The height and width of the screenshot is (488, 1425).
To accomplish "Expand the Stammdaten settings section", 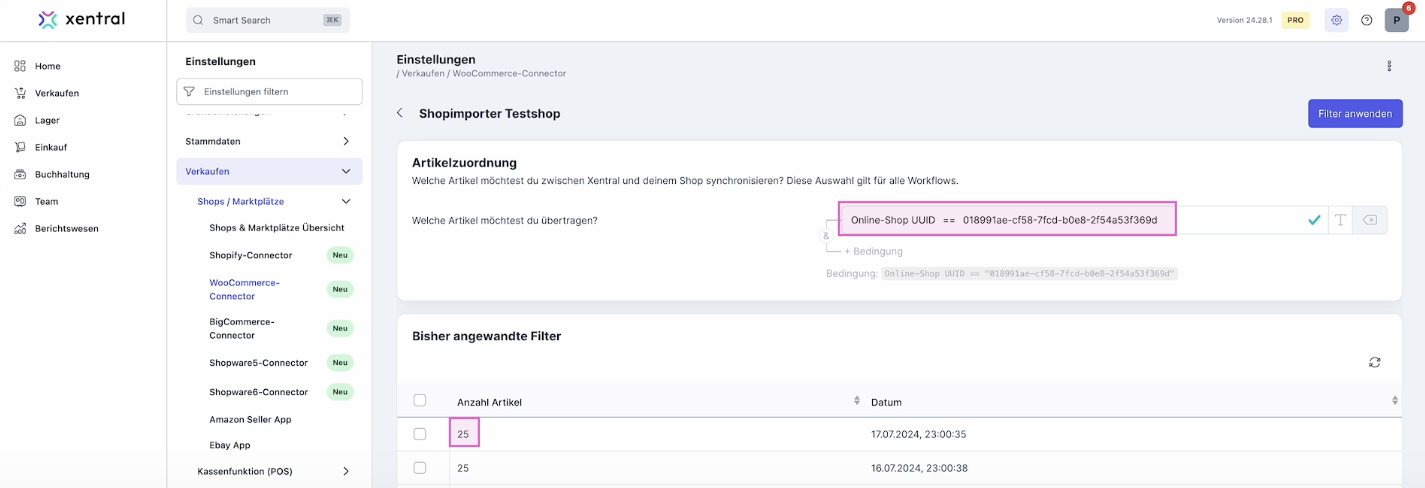I will (346, 141).
